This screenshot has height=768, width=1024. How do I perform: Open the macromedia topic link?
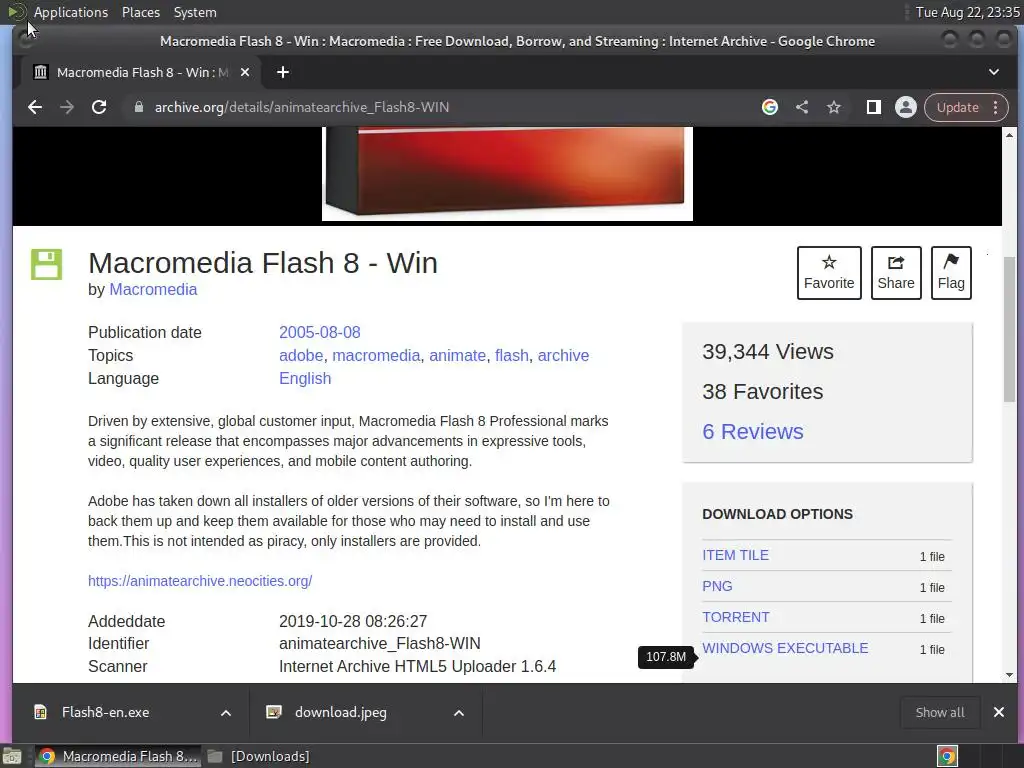pos(376,355)
